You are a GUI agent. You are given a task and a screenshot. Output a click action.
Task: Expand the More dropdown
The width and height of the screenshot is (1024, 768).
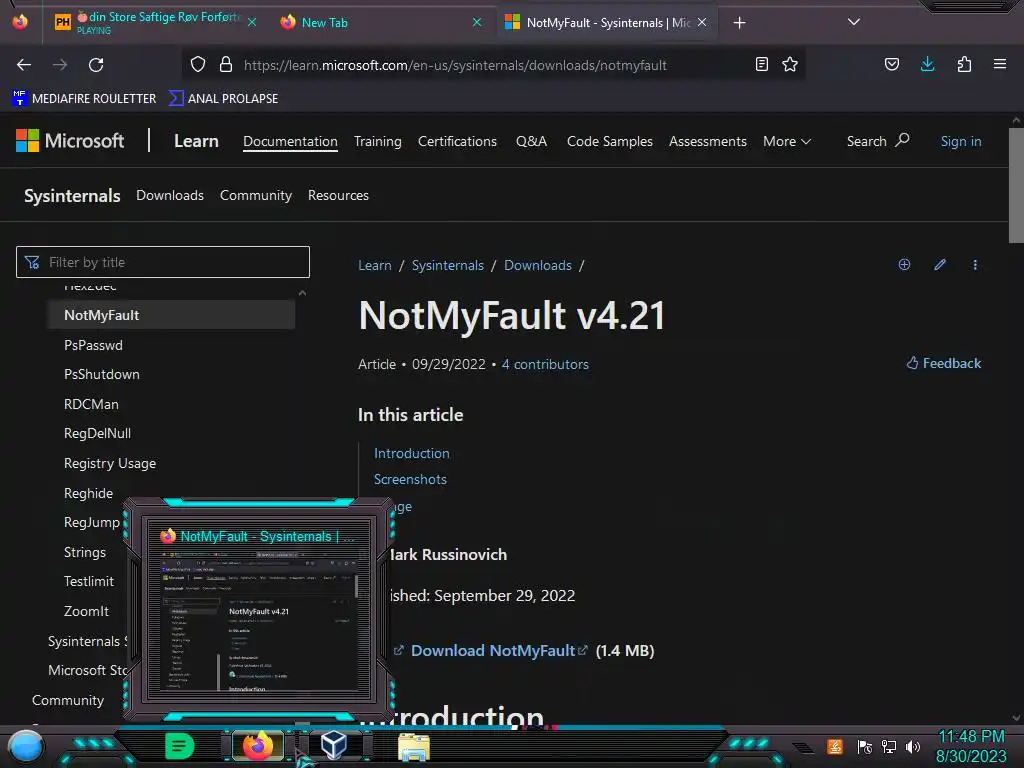[x=787, y=141]
